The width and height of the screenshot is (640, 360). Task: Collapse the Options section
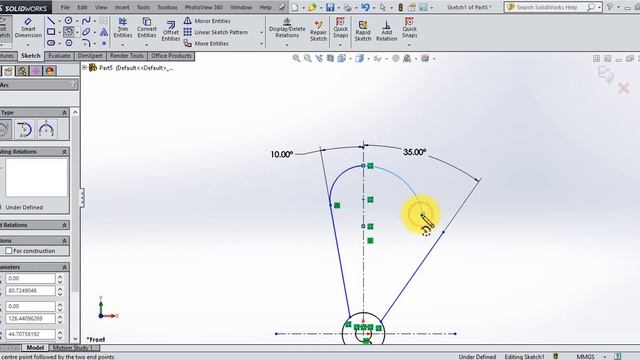(x=64, y=241)
